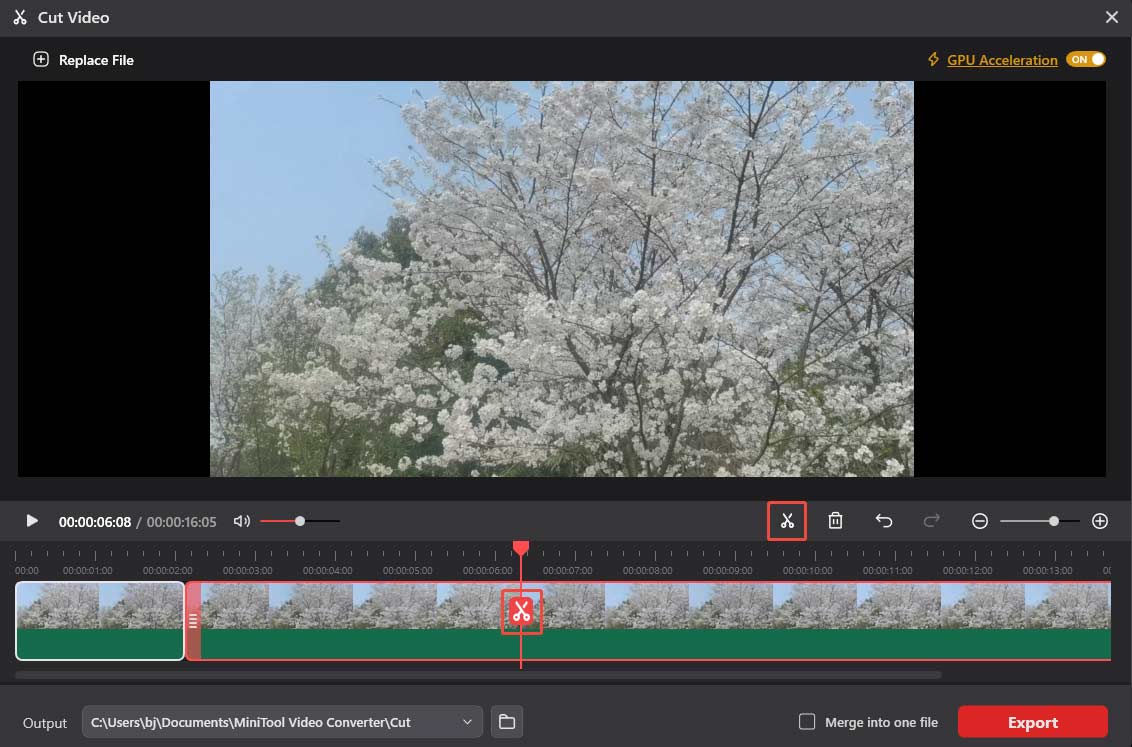Viewport: 1132px width, 747px height.
Task: Click the lightning bolt GPU icon
Action: click(x=933, y=59)
